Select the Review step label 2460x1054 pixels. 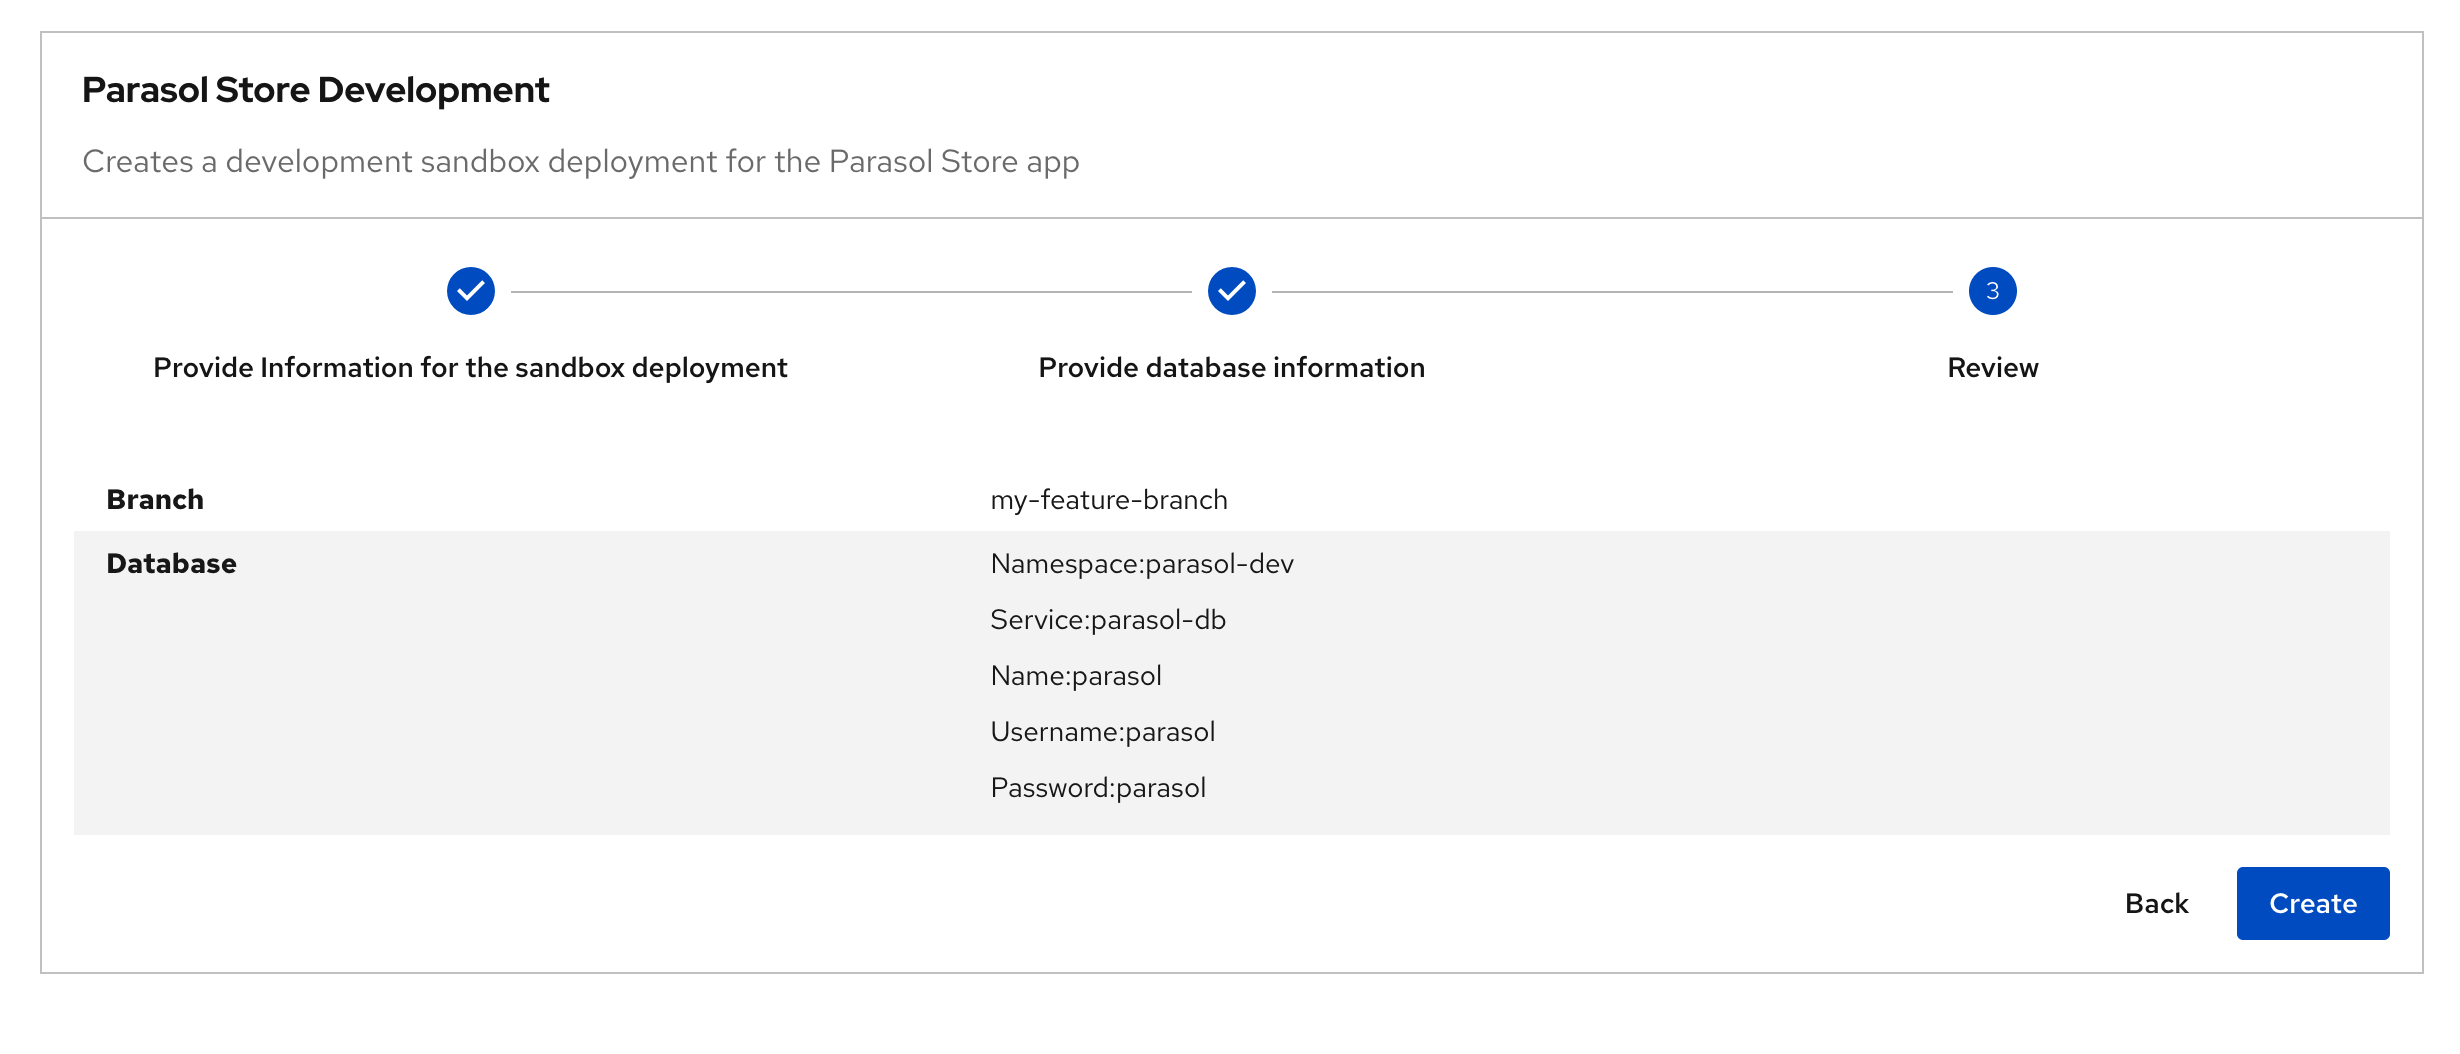click(1993, 368)
